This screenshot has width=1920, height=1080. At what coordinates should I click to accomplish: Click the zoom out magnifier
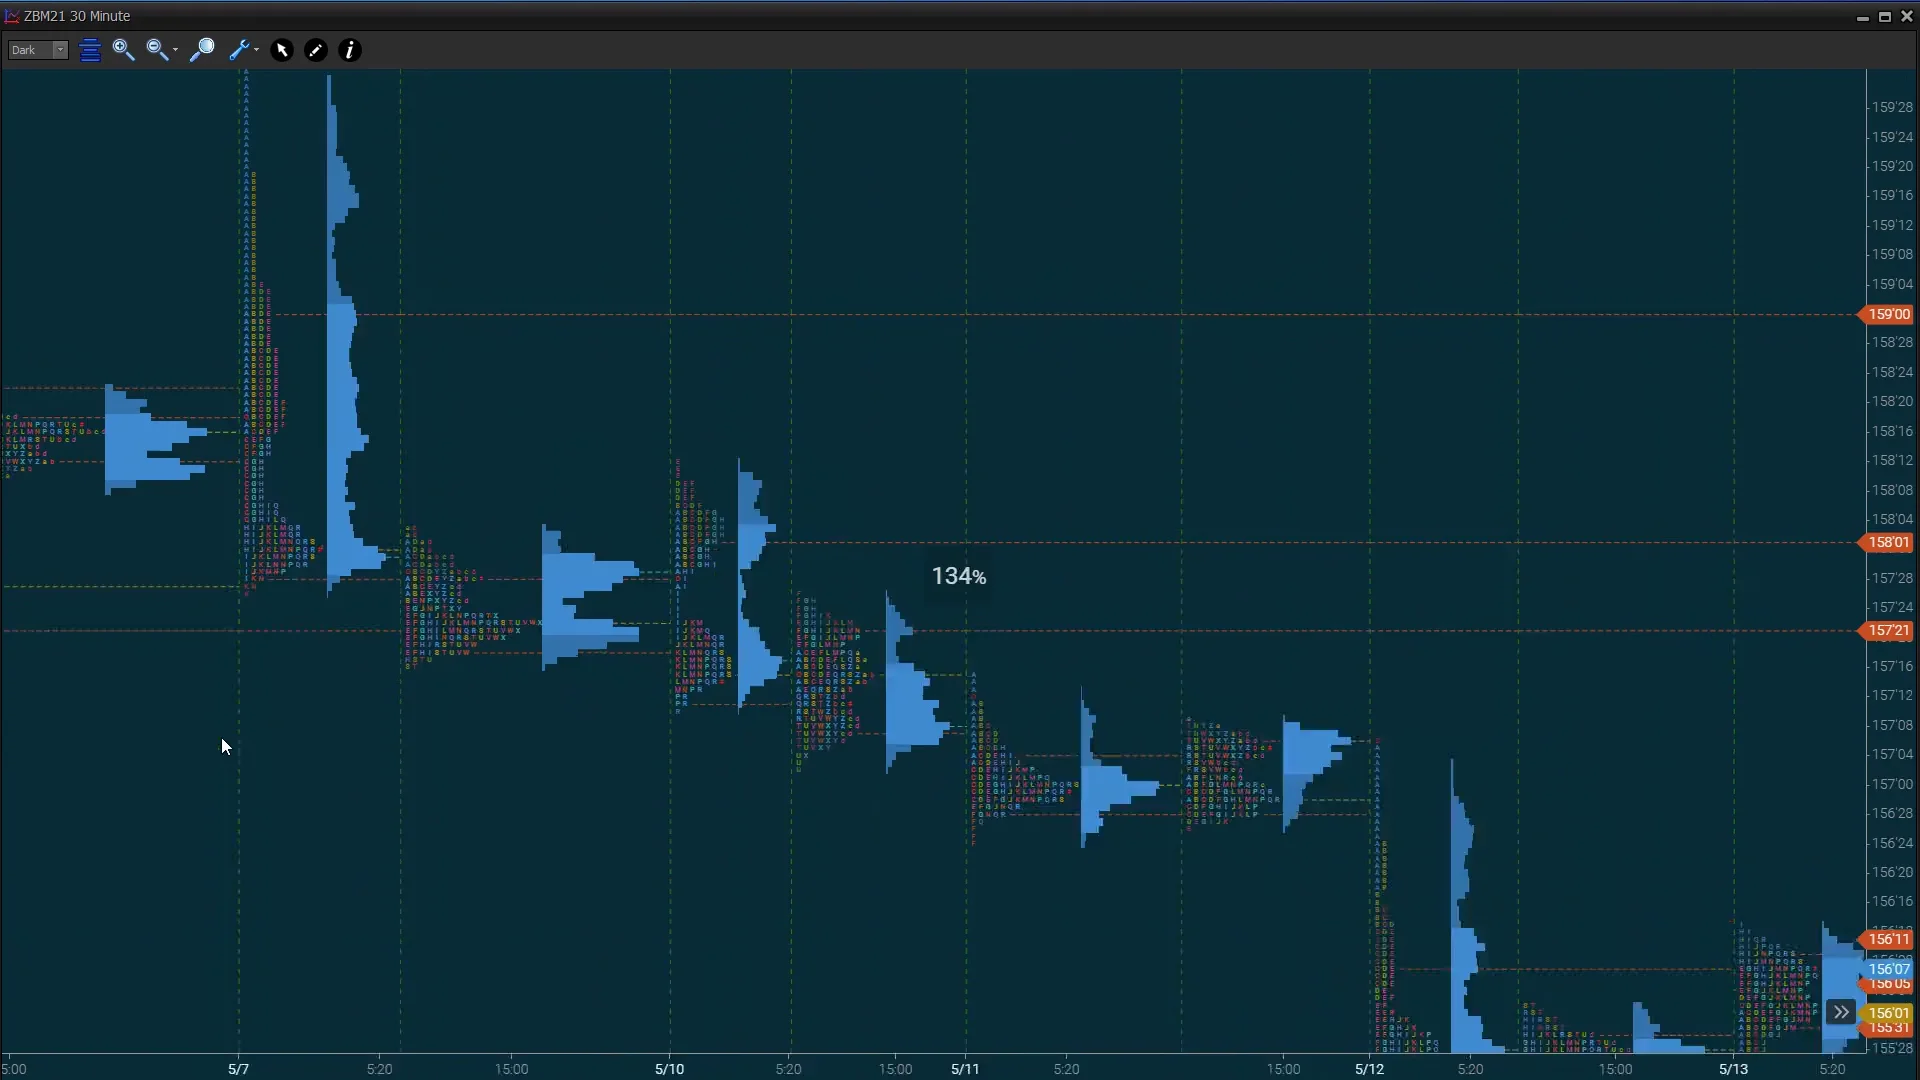click(x=156, y=50)
